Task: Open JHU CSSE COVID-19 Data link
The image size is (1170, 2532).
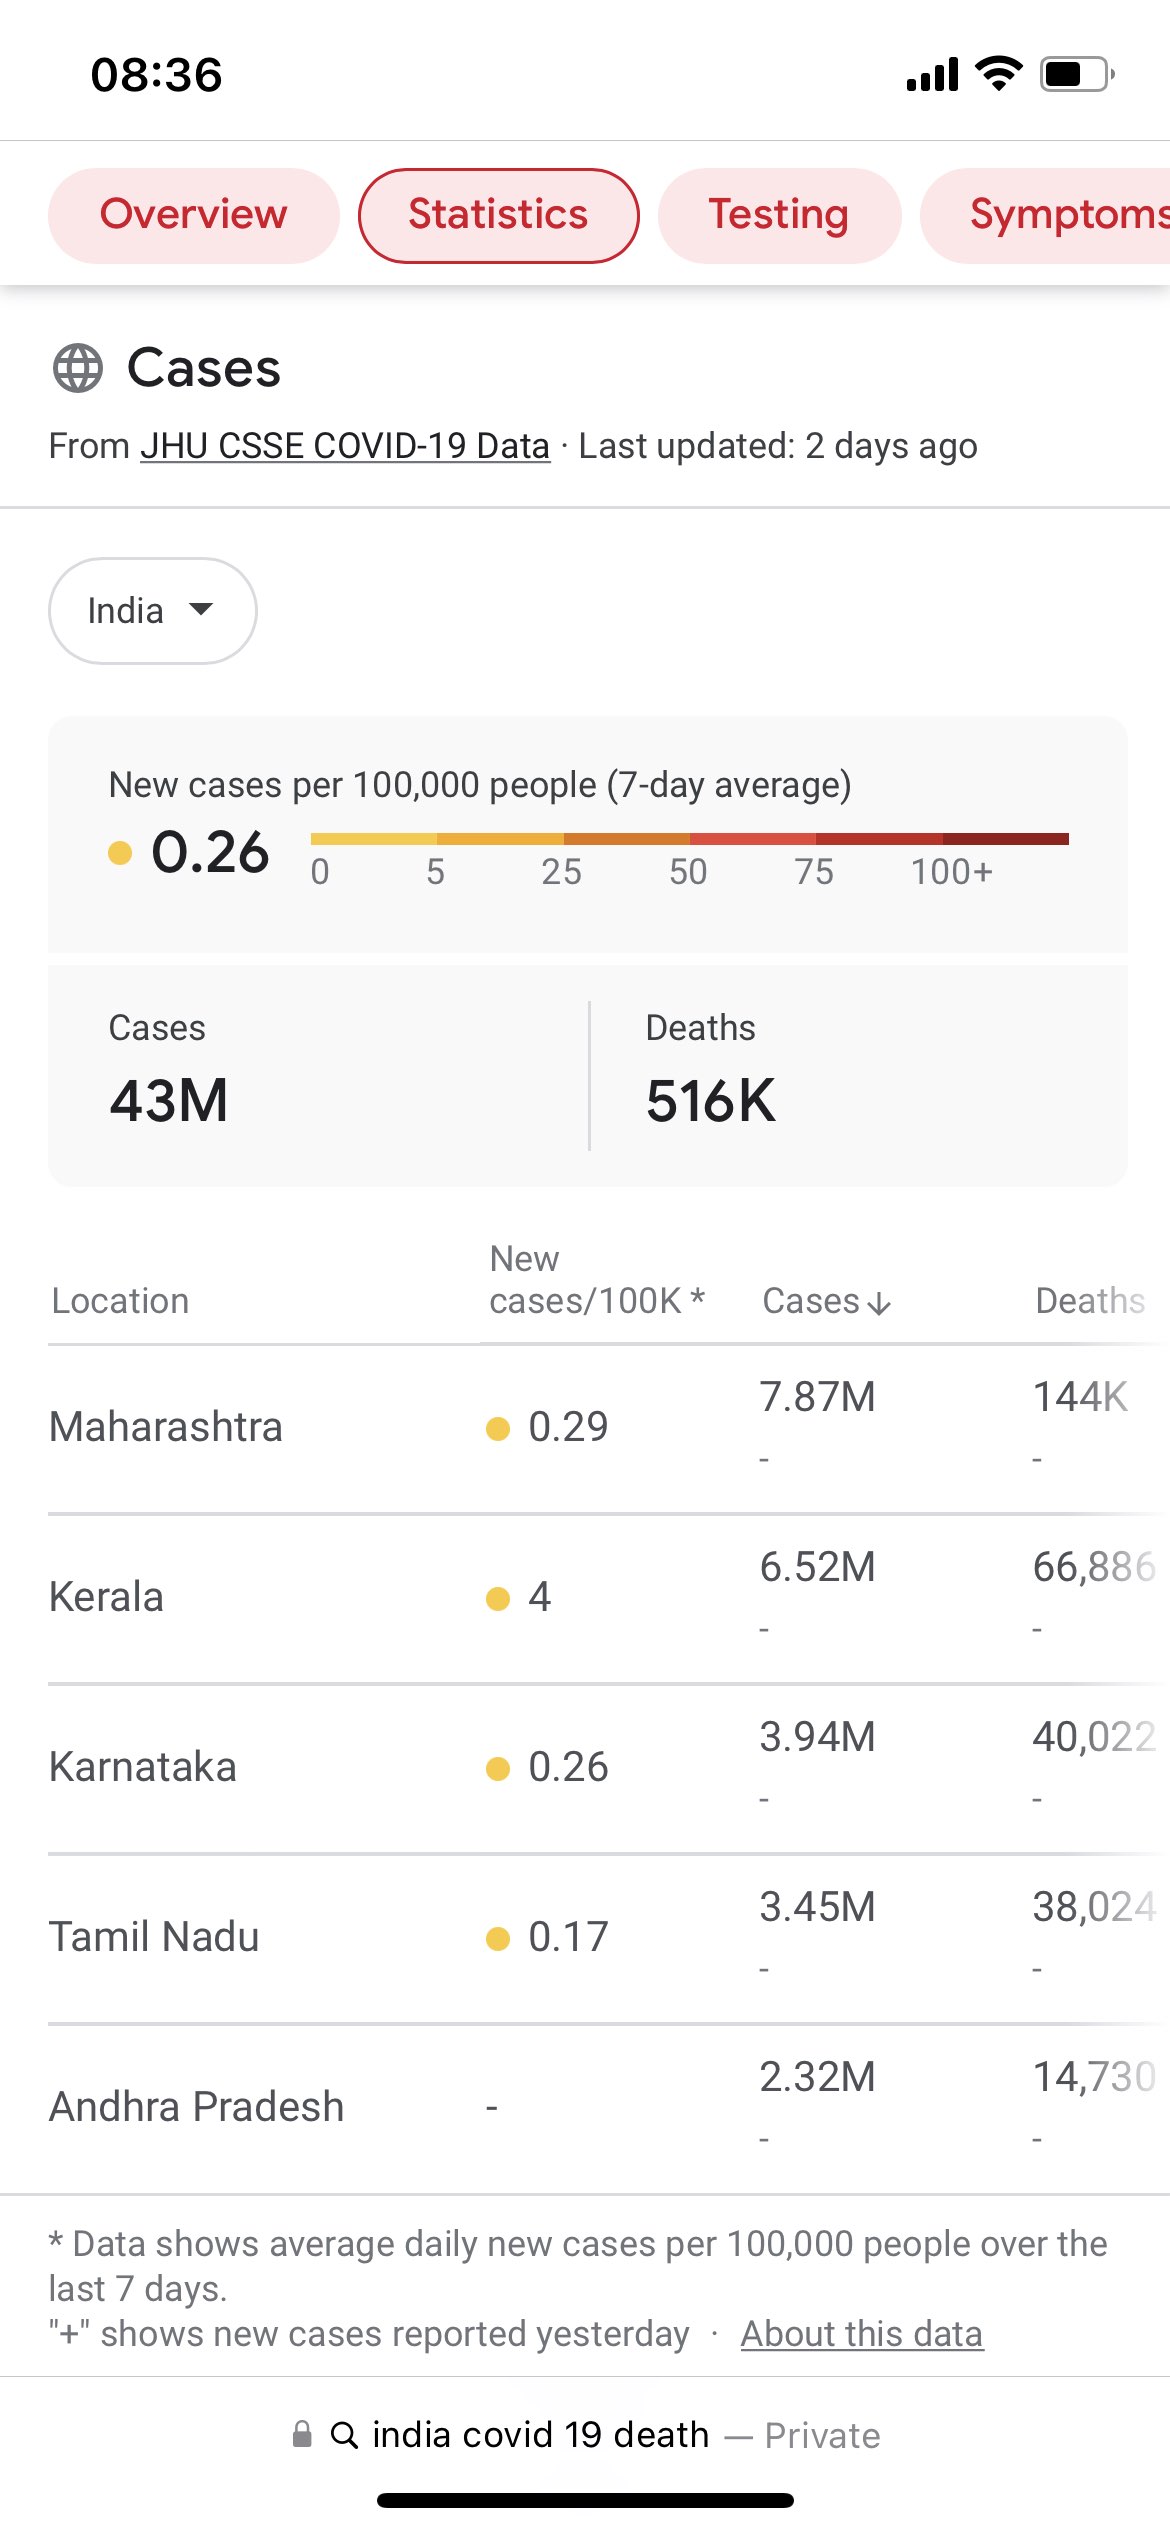Action: click(x=345, y=446)
